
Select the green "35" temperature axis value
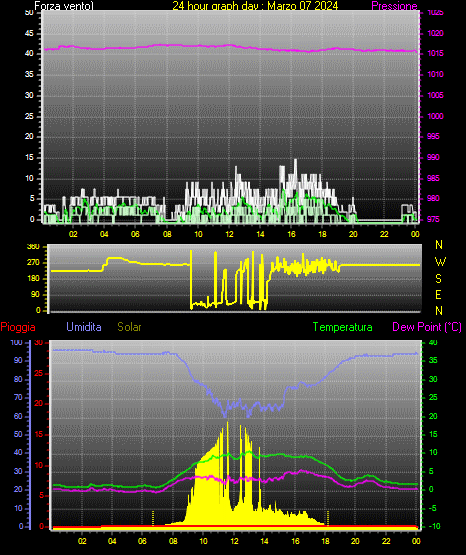pos(433,360)
